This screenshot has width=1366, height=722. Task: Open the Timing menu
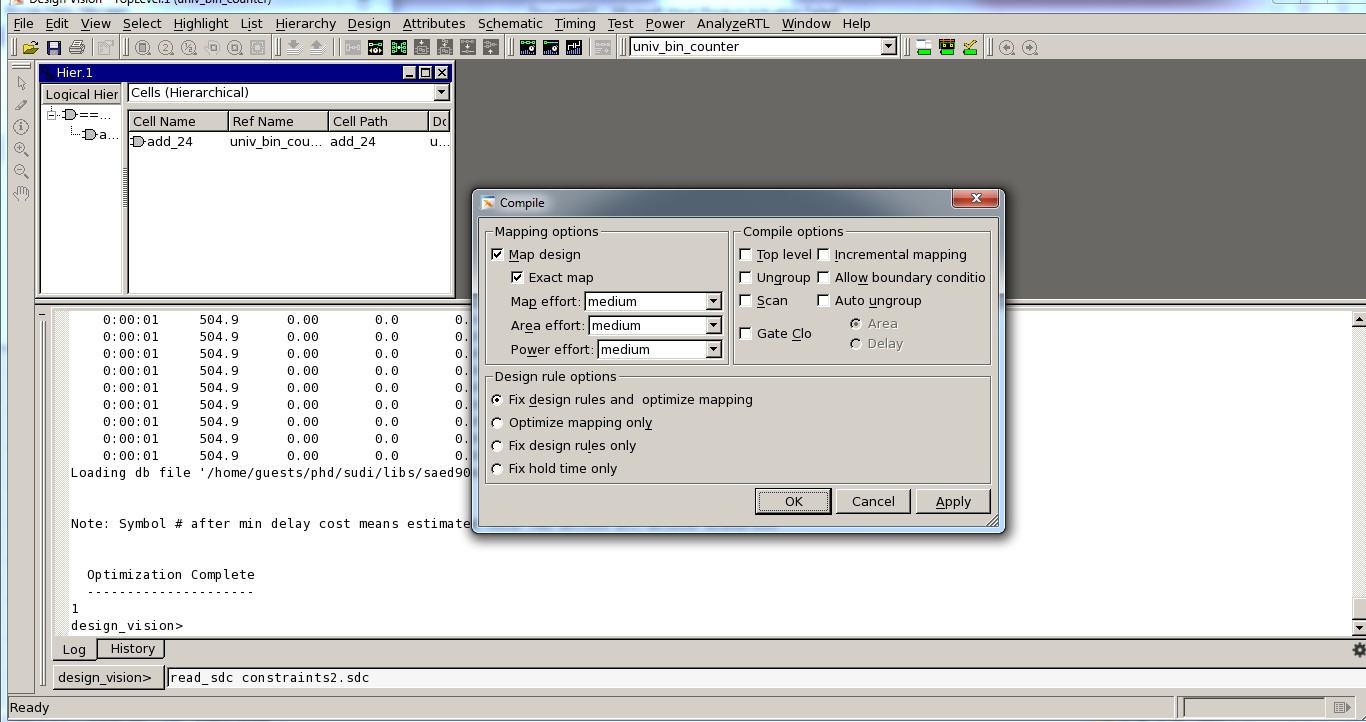point(574,23)
